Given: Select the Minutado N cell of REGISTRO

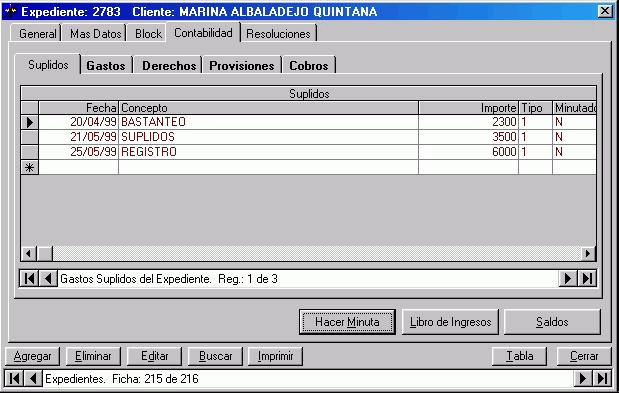Looking at the screenshot, I should (x=574, y=152).
